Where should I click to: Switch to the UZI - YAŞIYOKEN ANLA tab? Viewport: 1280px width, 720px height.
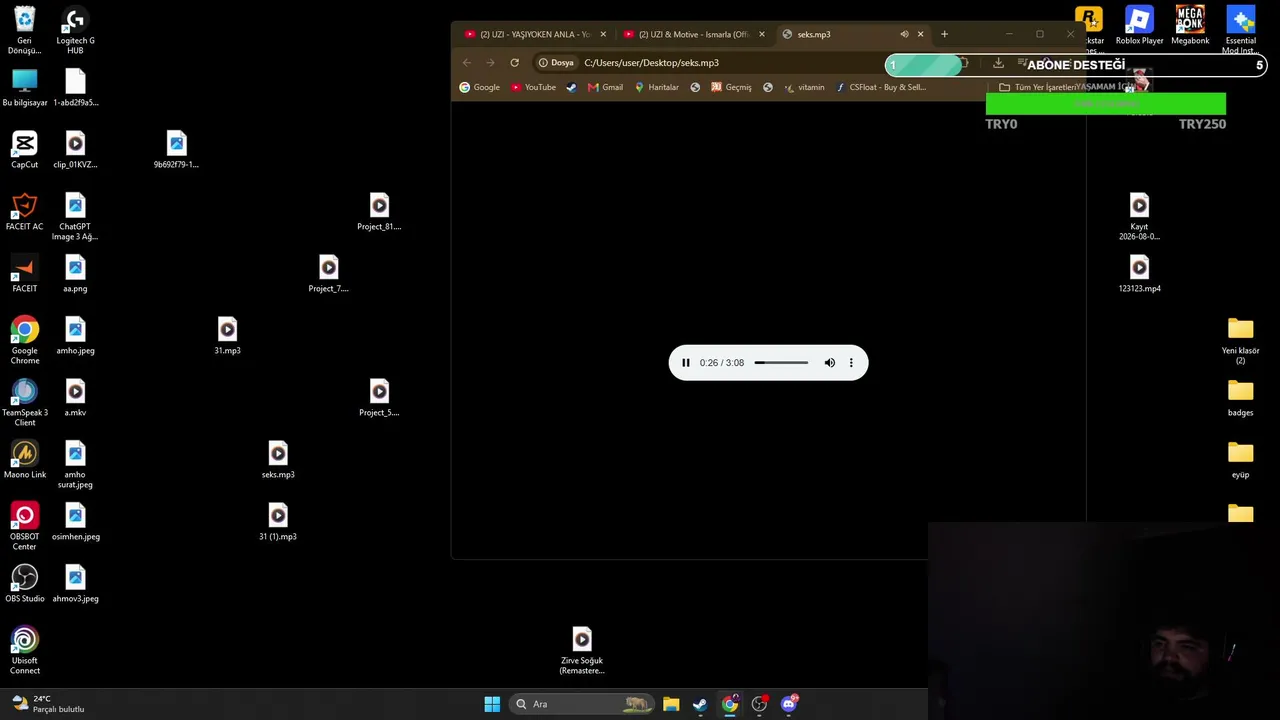click(x=535, y=34)
